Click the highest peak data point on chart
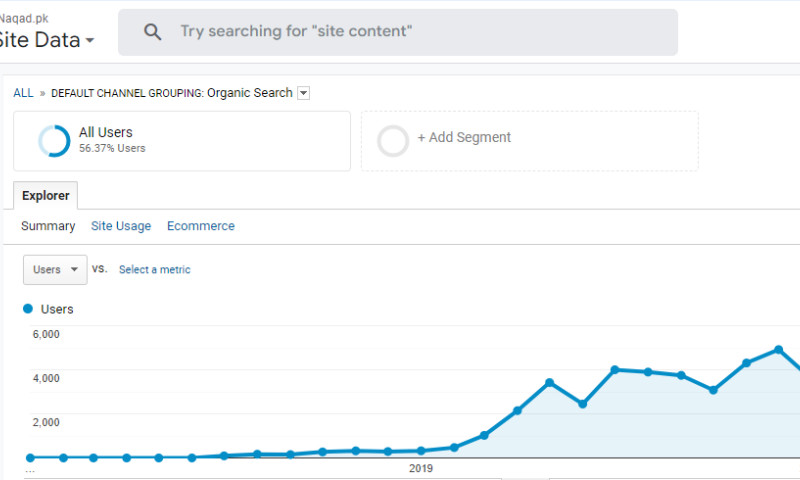 [x=778, y=350]
